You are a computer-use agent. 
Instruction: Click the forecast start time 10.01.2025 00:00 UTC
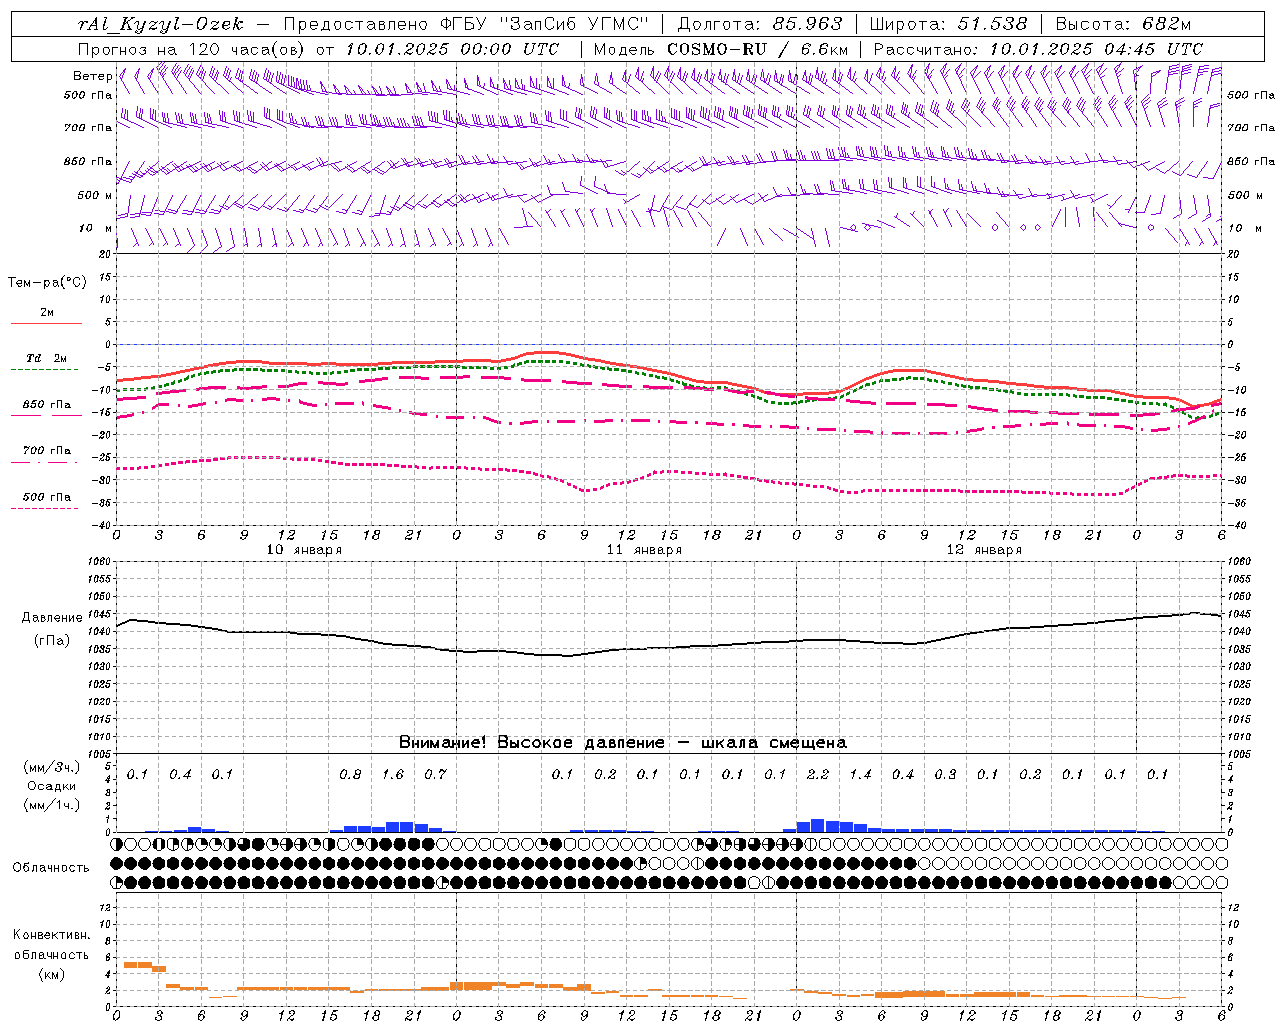pos(452,49)
